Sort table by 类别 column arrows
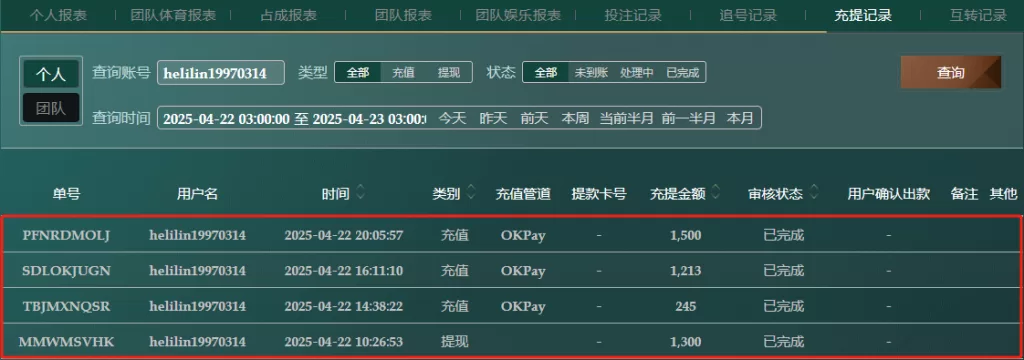The image size is (1024, 360). 471,193
